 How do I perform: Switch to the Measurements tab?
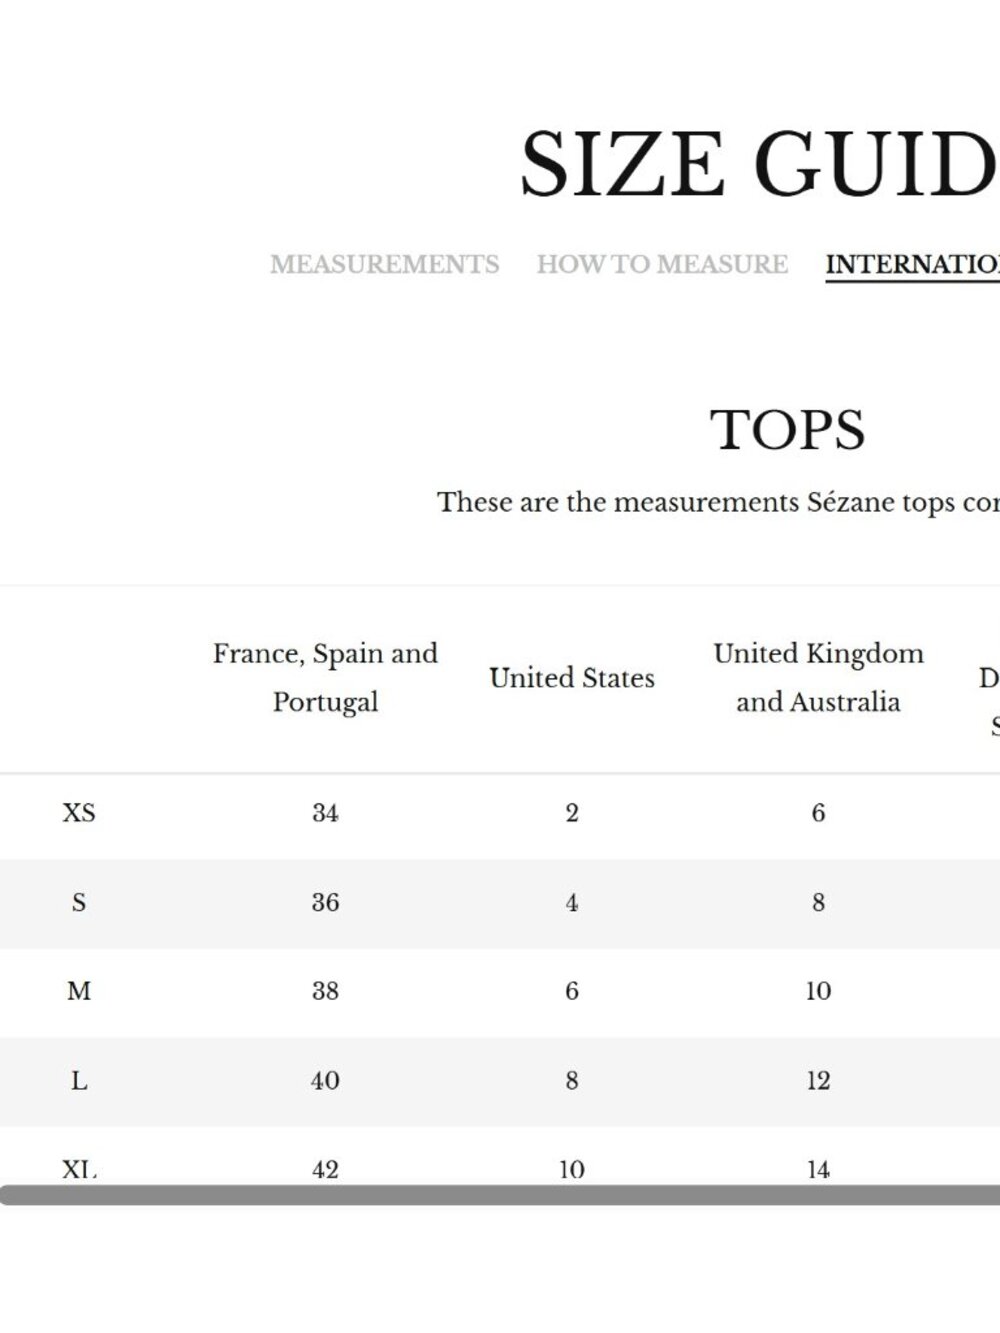click(384, 264)
